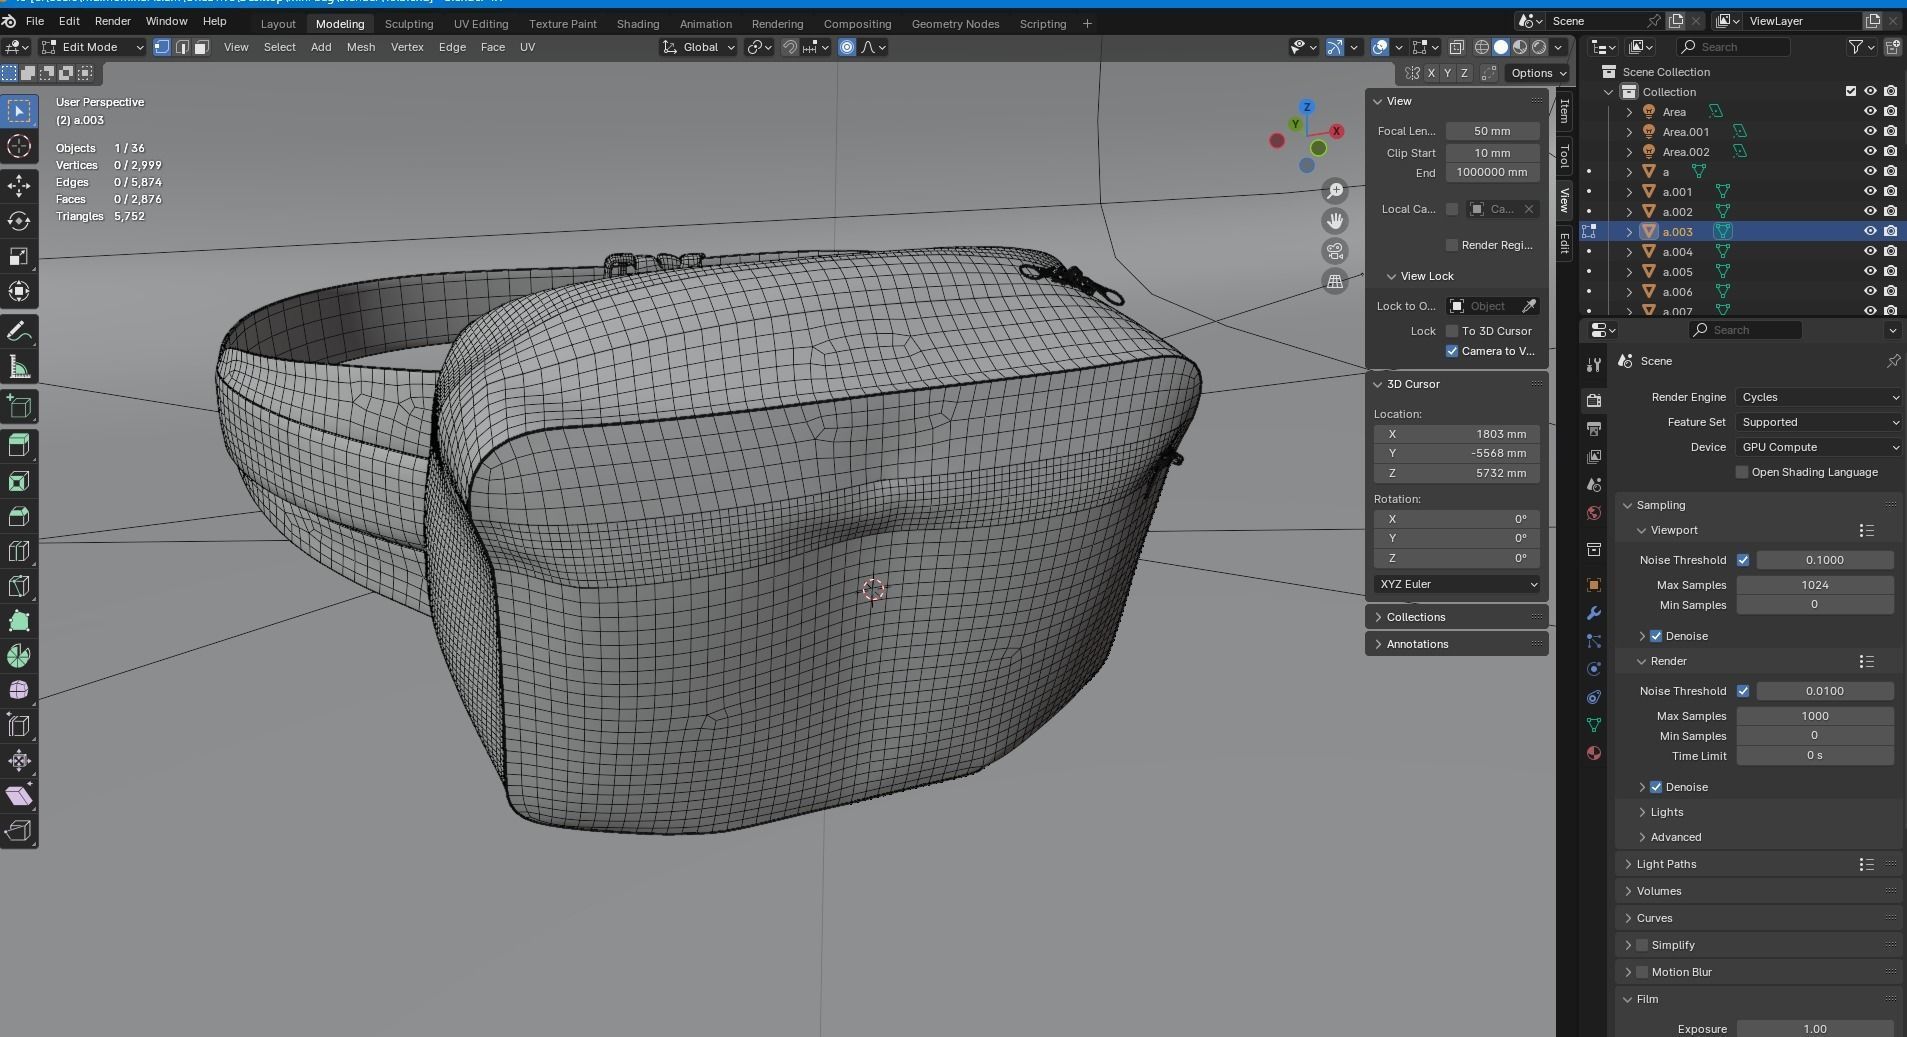Toggle proportional editing in header
This screenshot has width=1907, height=1037.
point(847,47)
